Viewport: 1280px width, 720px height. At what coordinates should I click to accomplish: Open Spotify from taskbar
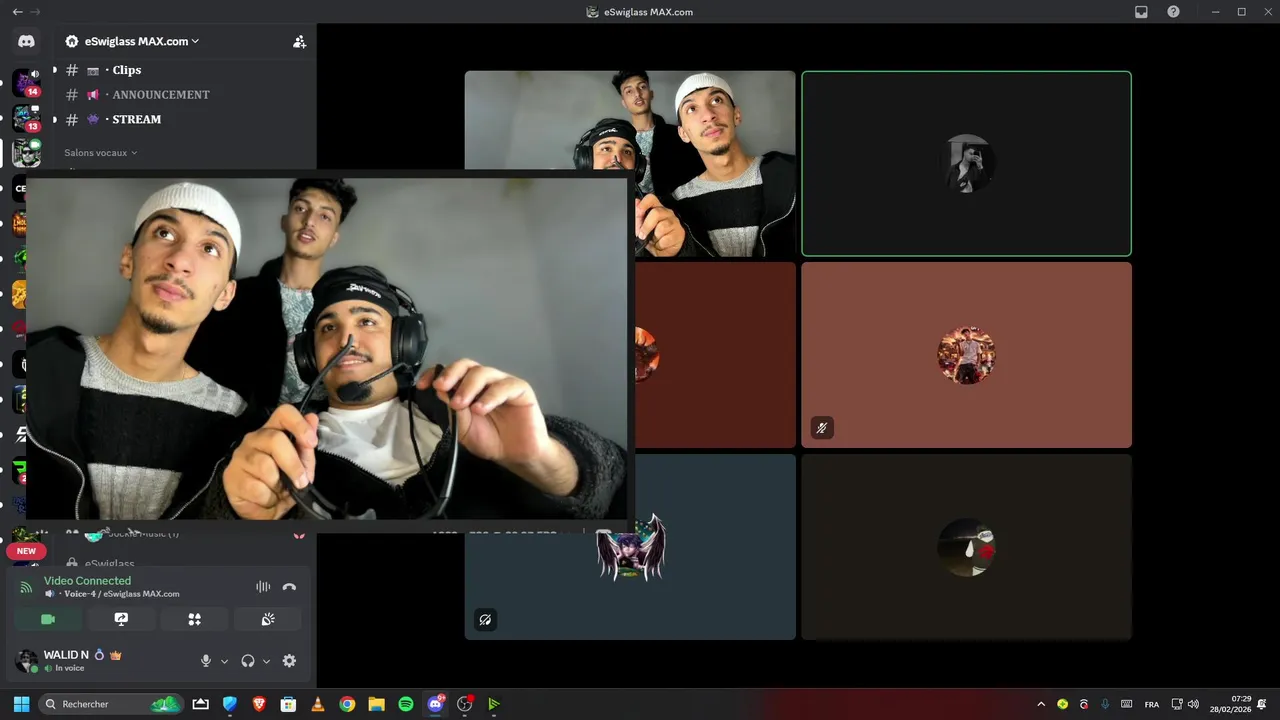tap(406, 704)
